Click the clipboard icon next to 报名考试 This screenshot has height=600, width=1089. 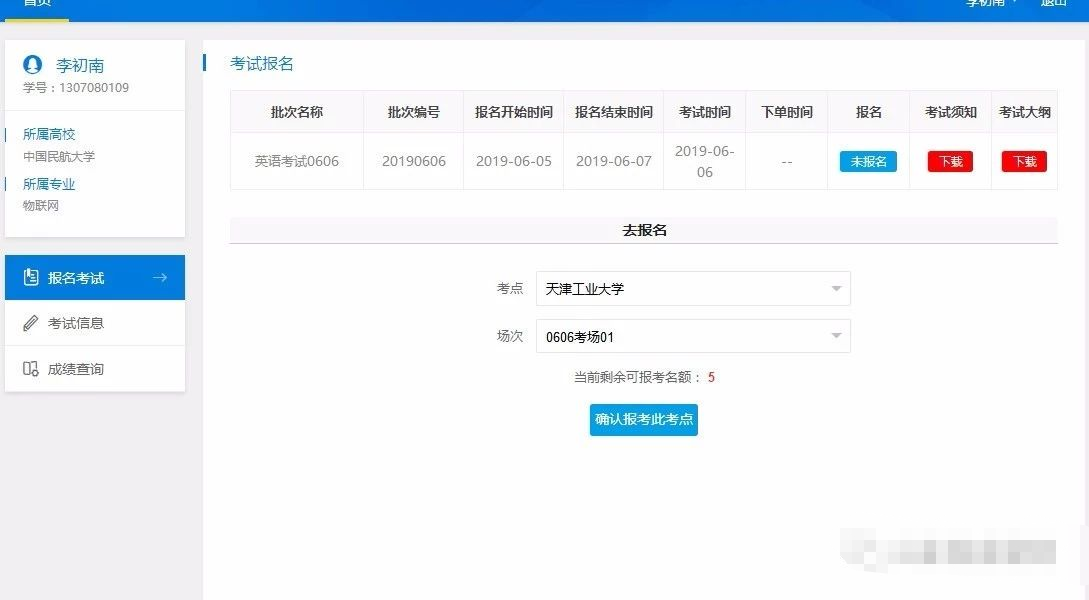click(31, 278)
